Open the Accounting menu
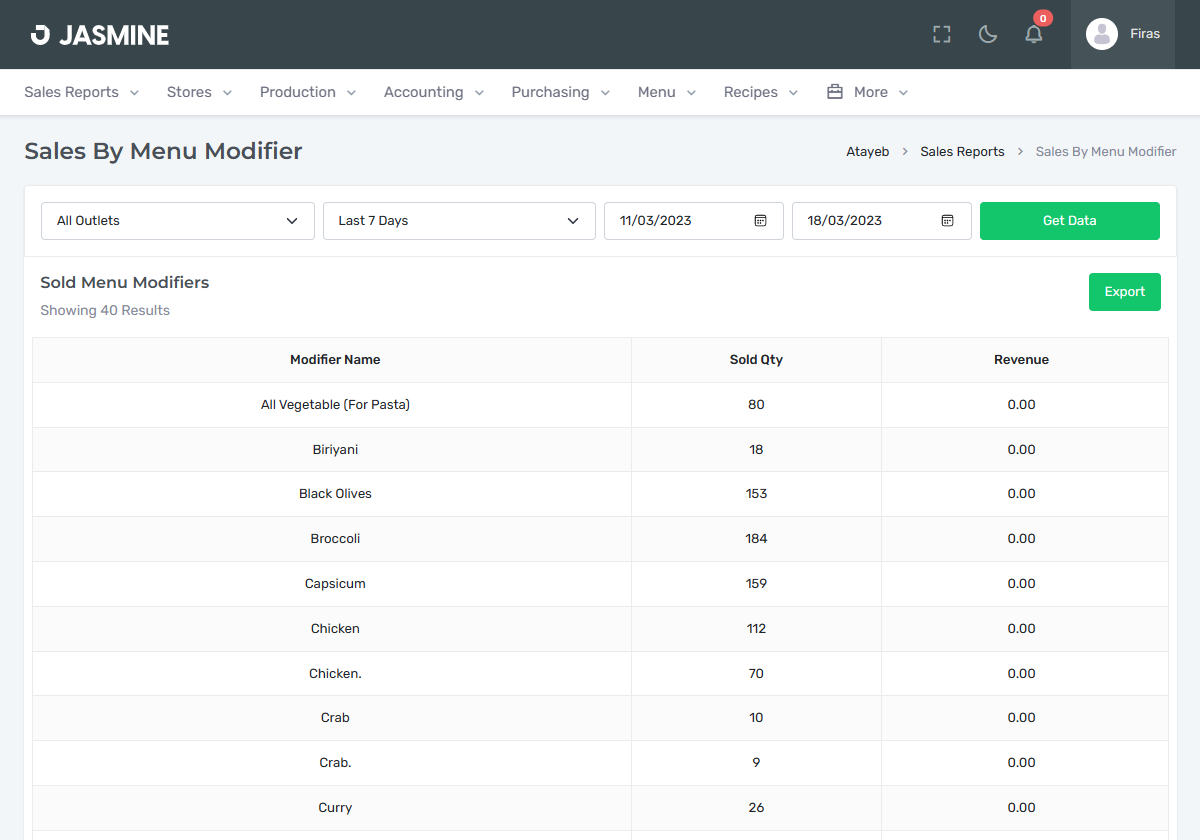Screen dimensions: 1200x840 coord(434,92)
